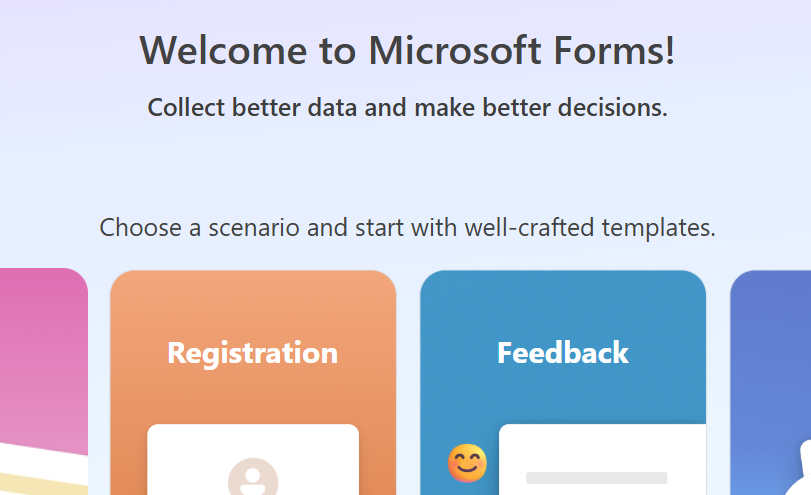
Task: Click the smiling emoji on Feedback card
Action: (x=467, y=463)
